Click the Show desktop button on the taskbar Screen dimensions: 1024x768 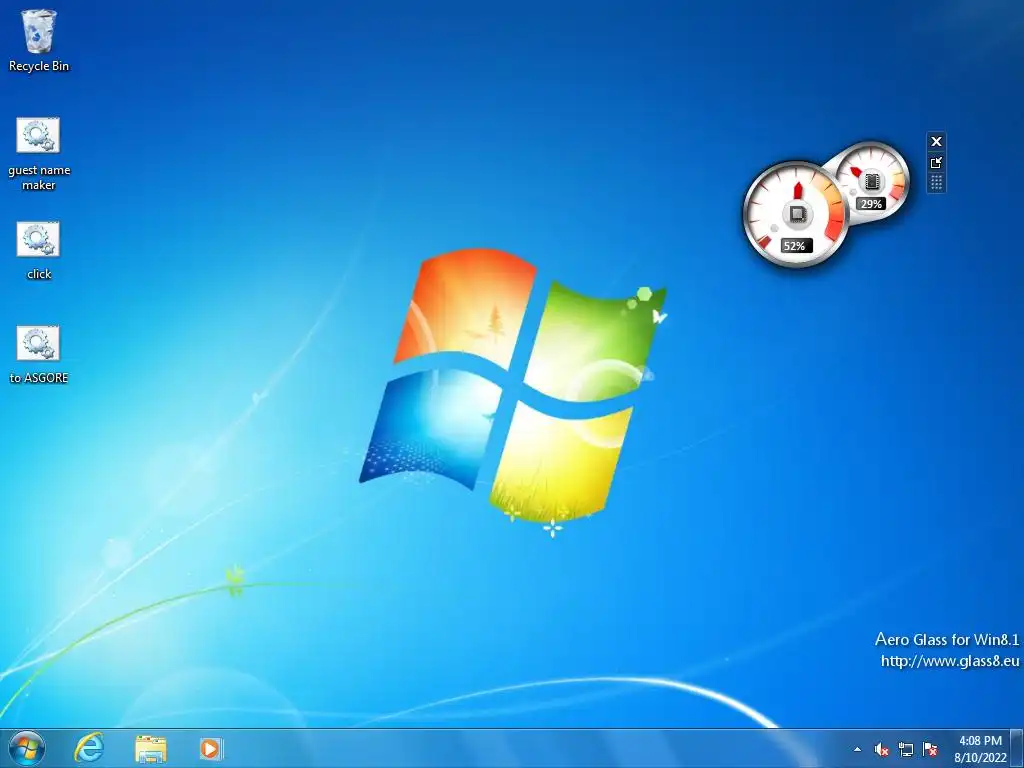(1017, 748)
